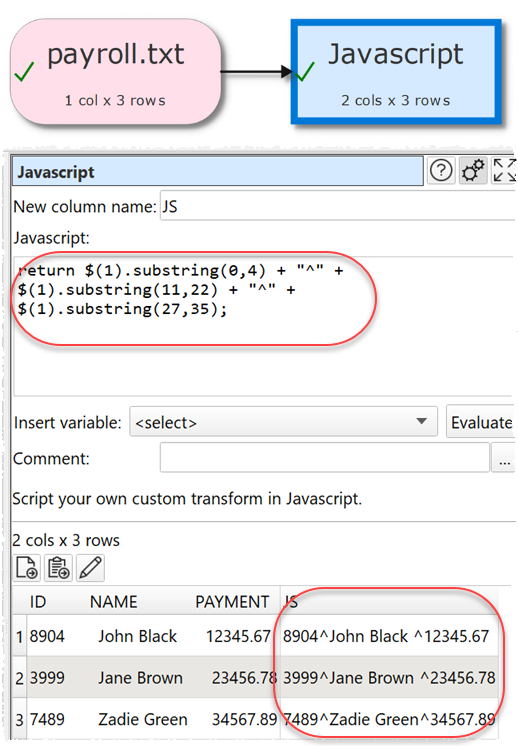This screenshot has width=518, height=746.
Task: Select the Javascript transform node
Action: [x=396, y=72]
